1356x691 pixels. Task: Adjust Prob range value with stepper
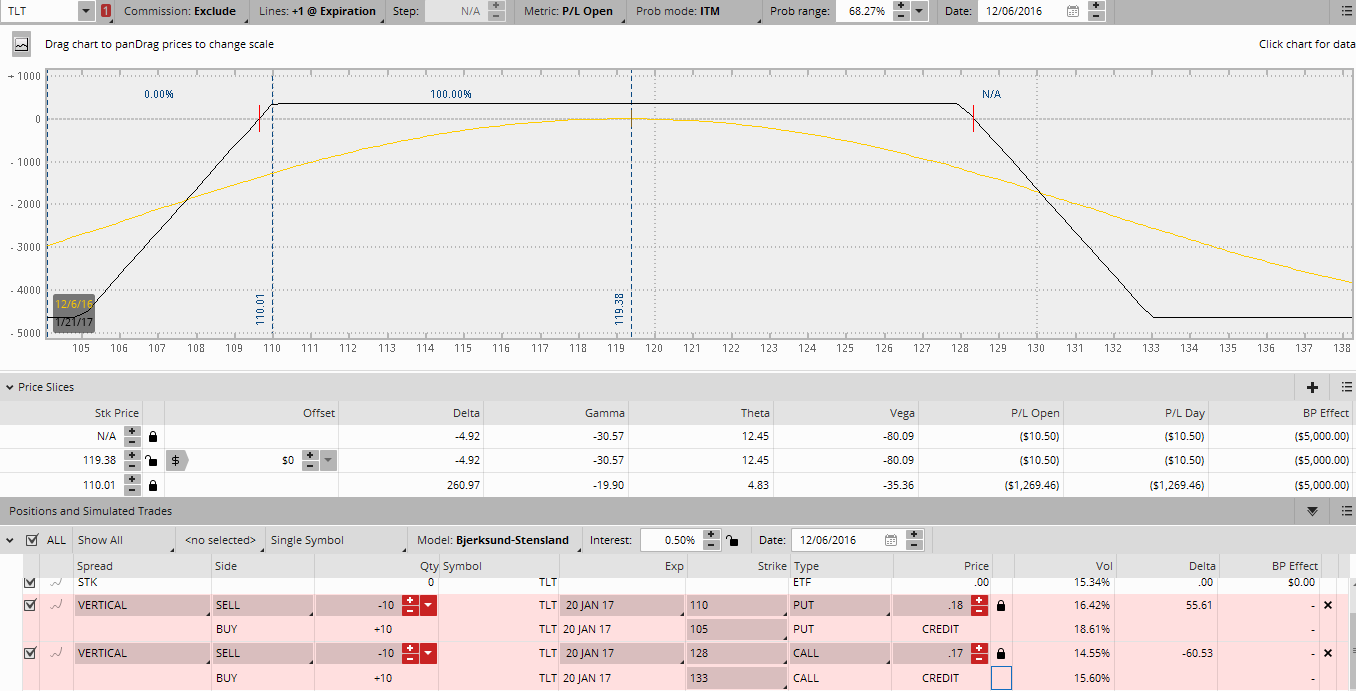coord(900,11)
